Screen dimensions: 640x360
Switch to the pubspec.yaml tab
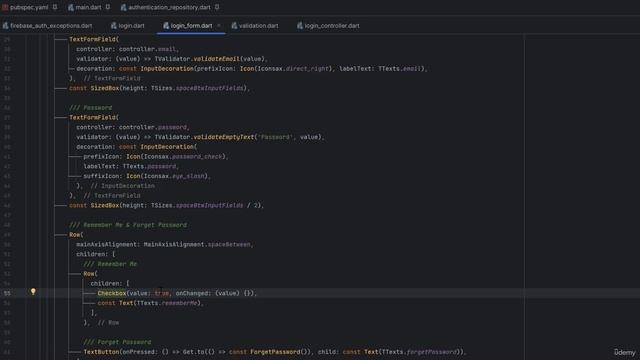(x=29, y=7)
